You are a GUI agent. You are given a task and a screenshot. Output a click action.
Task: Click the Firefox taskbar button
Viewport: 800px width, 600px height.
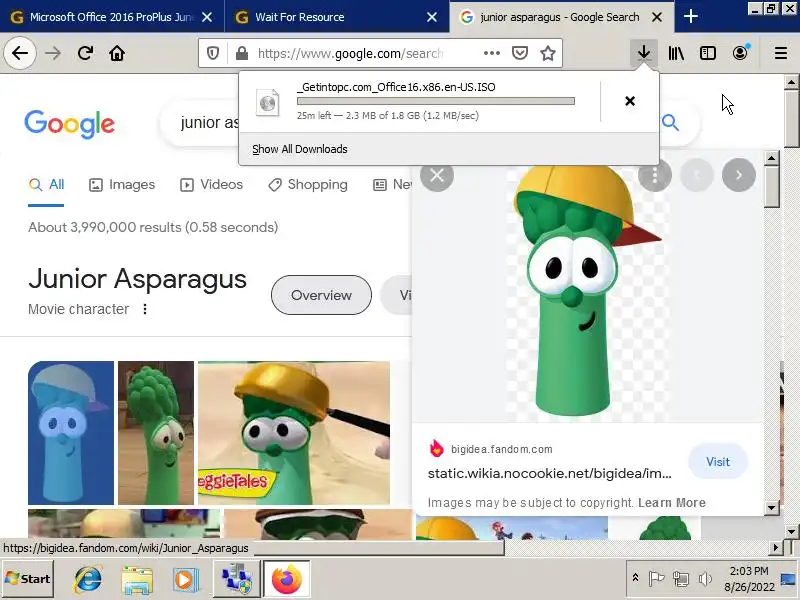pyautogui.click(x=286, y=579)
